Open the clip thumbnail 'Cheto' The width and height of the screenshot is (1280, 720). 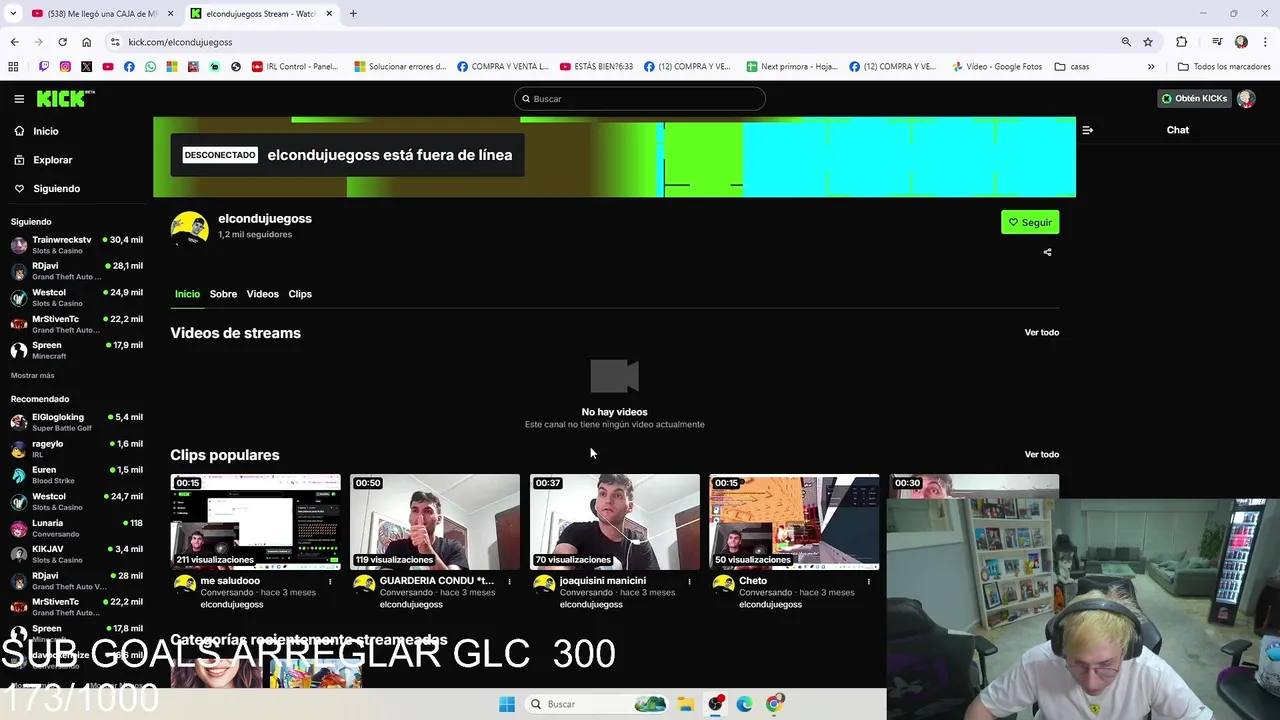[x=794, y=521]
